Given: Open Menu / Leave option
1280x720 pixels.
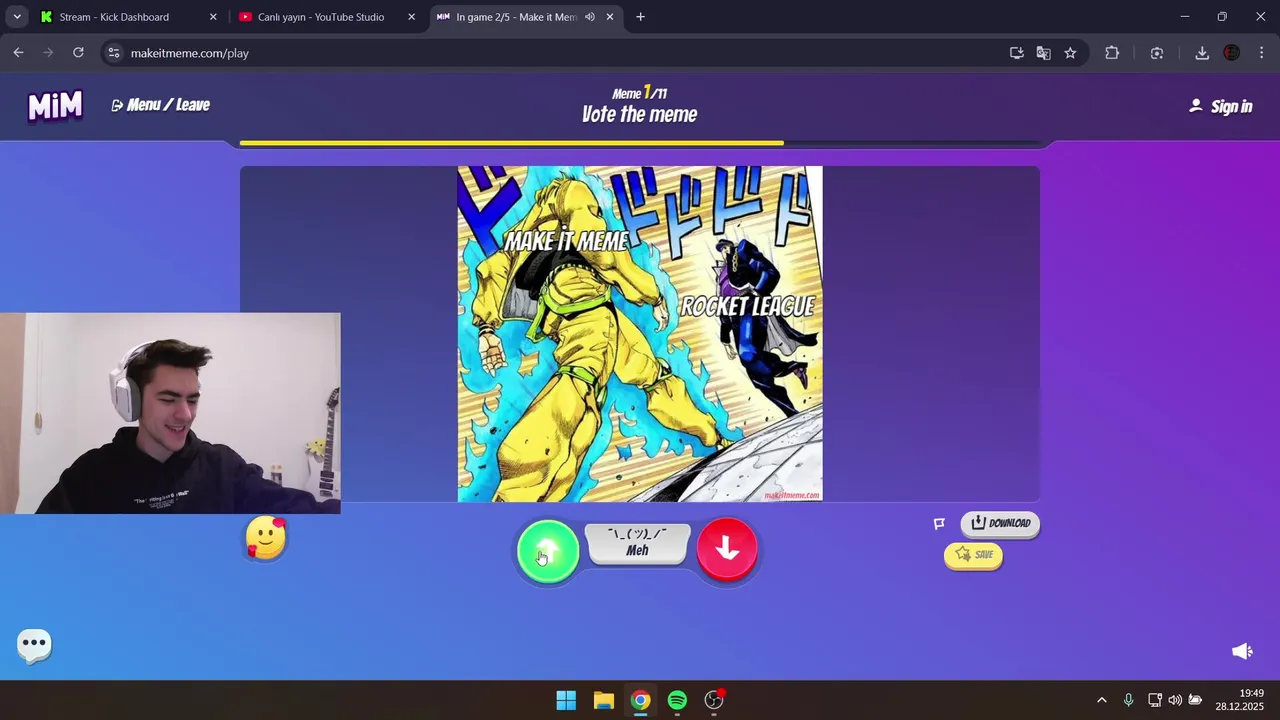Looking at the screenshot, I should click(x=160, y=105).
